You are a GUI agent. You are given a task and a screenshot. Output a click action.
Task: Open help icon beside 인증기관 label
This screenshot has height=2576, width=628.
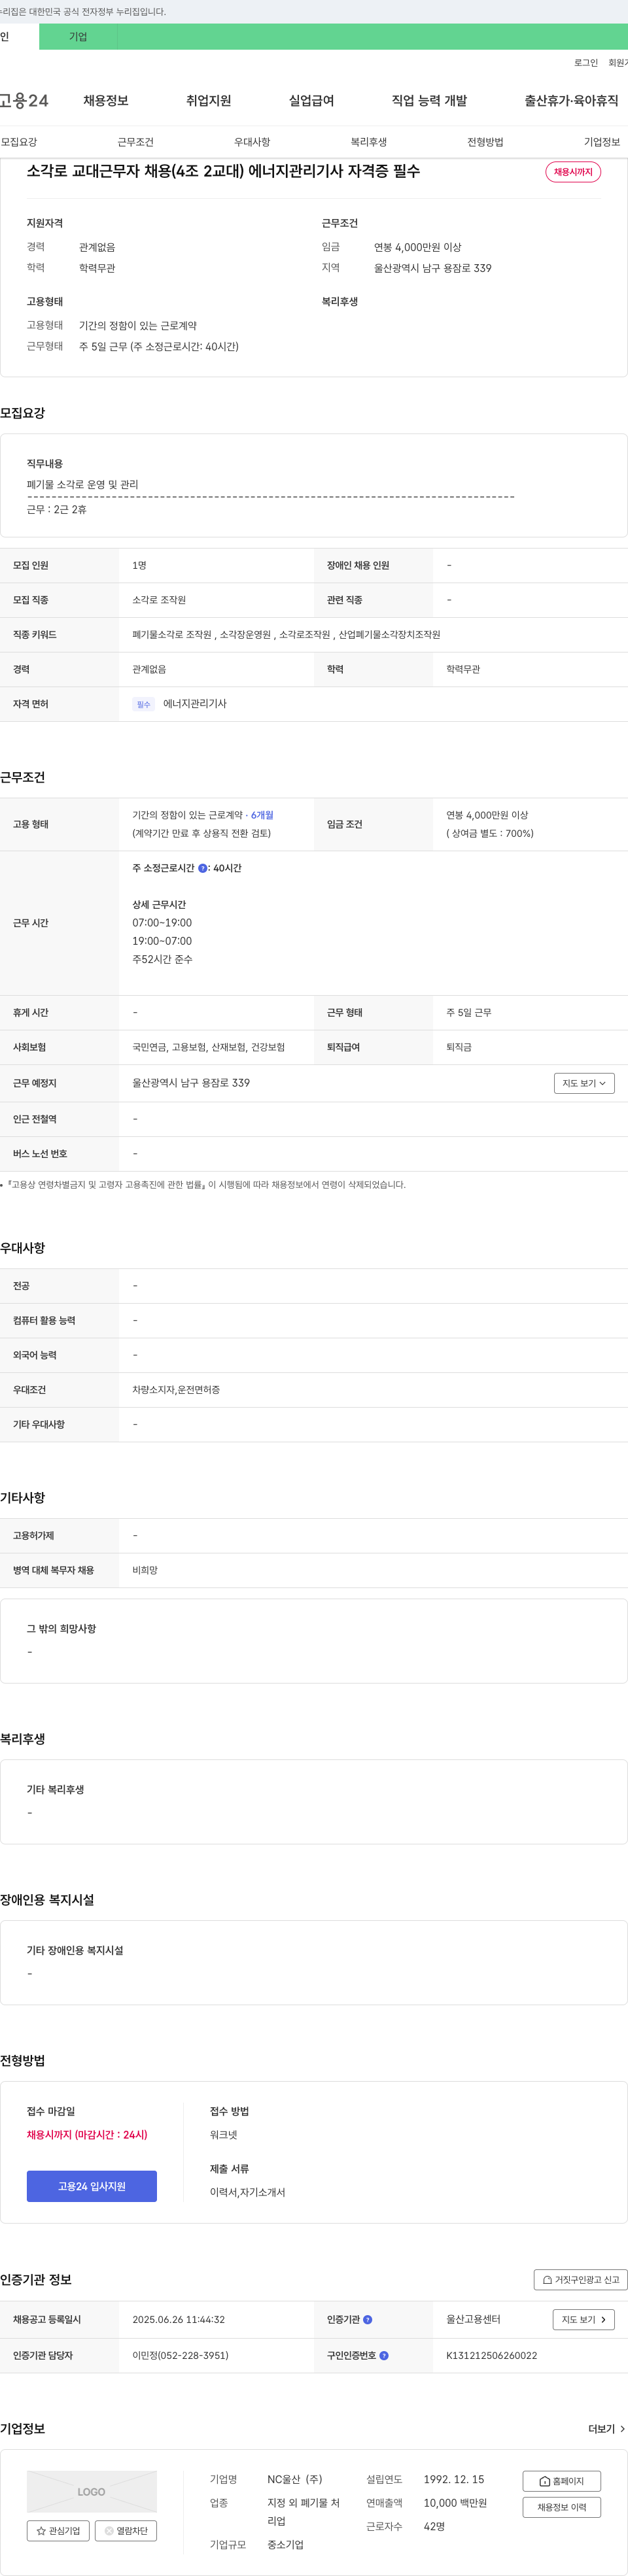(367, 2320)
